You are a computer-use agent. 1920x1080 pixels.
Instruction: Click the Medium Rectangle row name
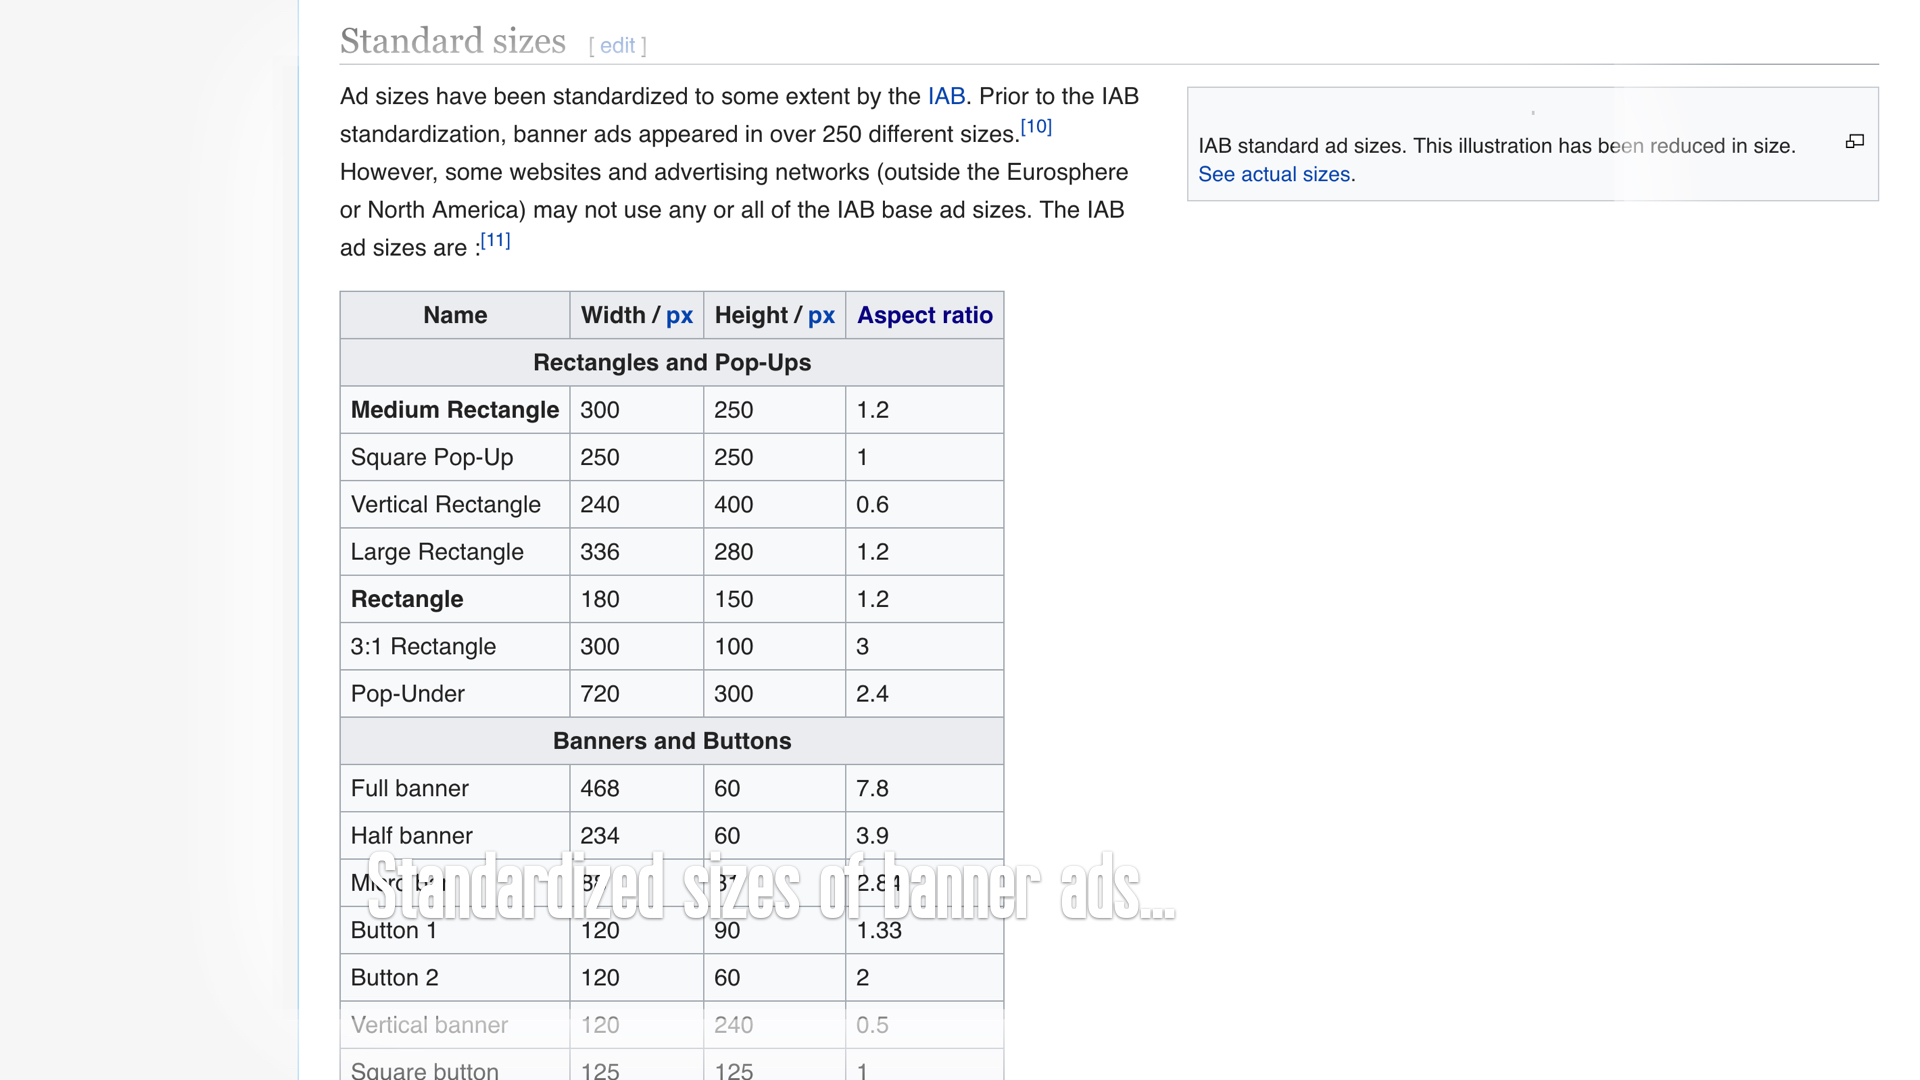tap(455, 410)
